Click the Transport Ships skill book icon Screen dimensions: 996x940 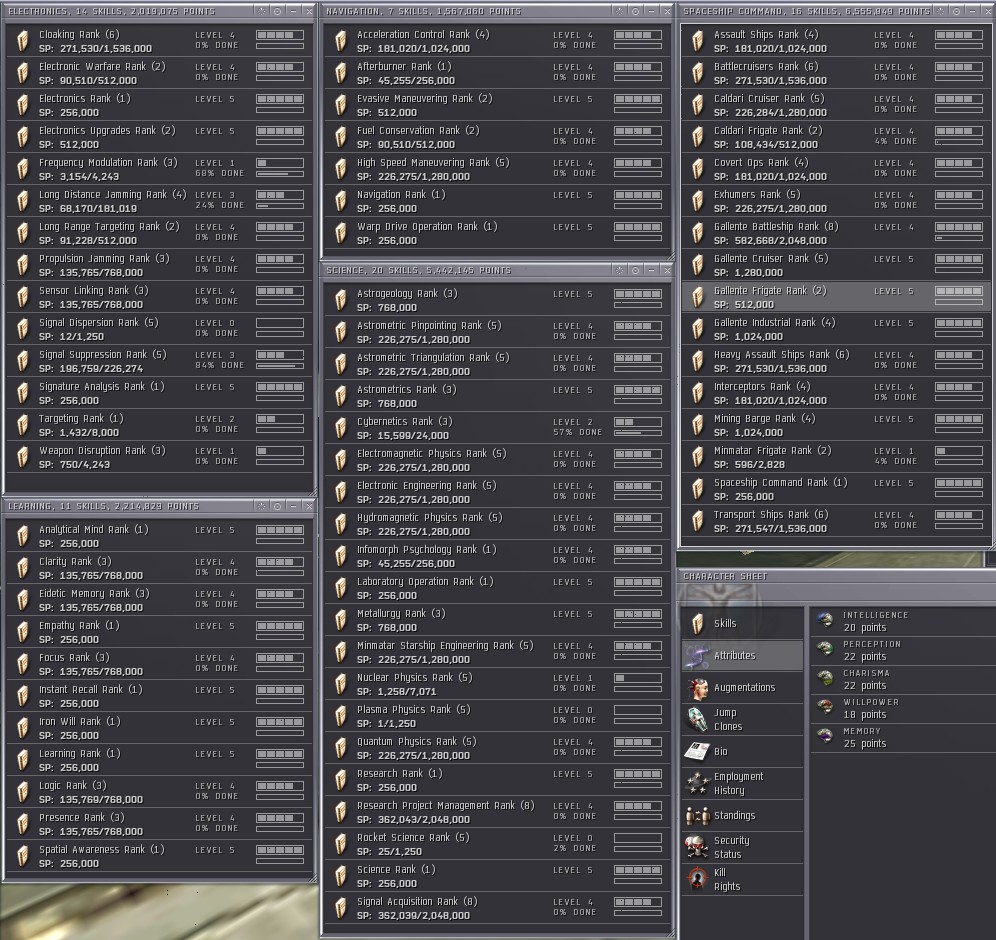698,521
